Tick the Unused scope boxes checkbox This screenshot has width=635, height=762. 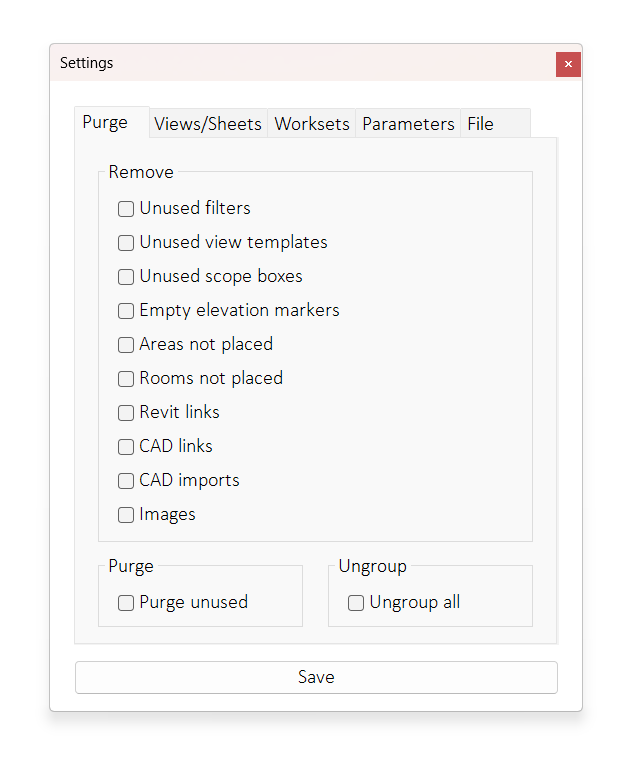pos(126,277)
